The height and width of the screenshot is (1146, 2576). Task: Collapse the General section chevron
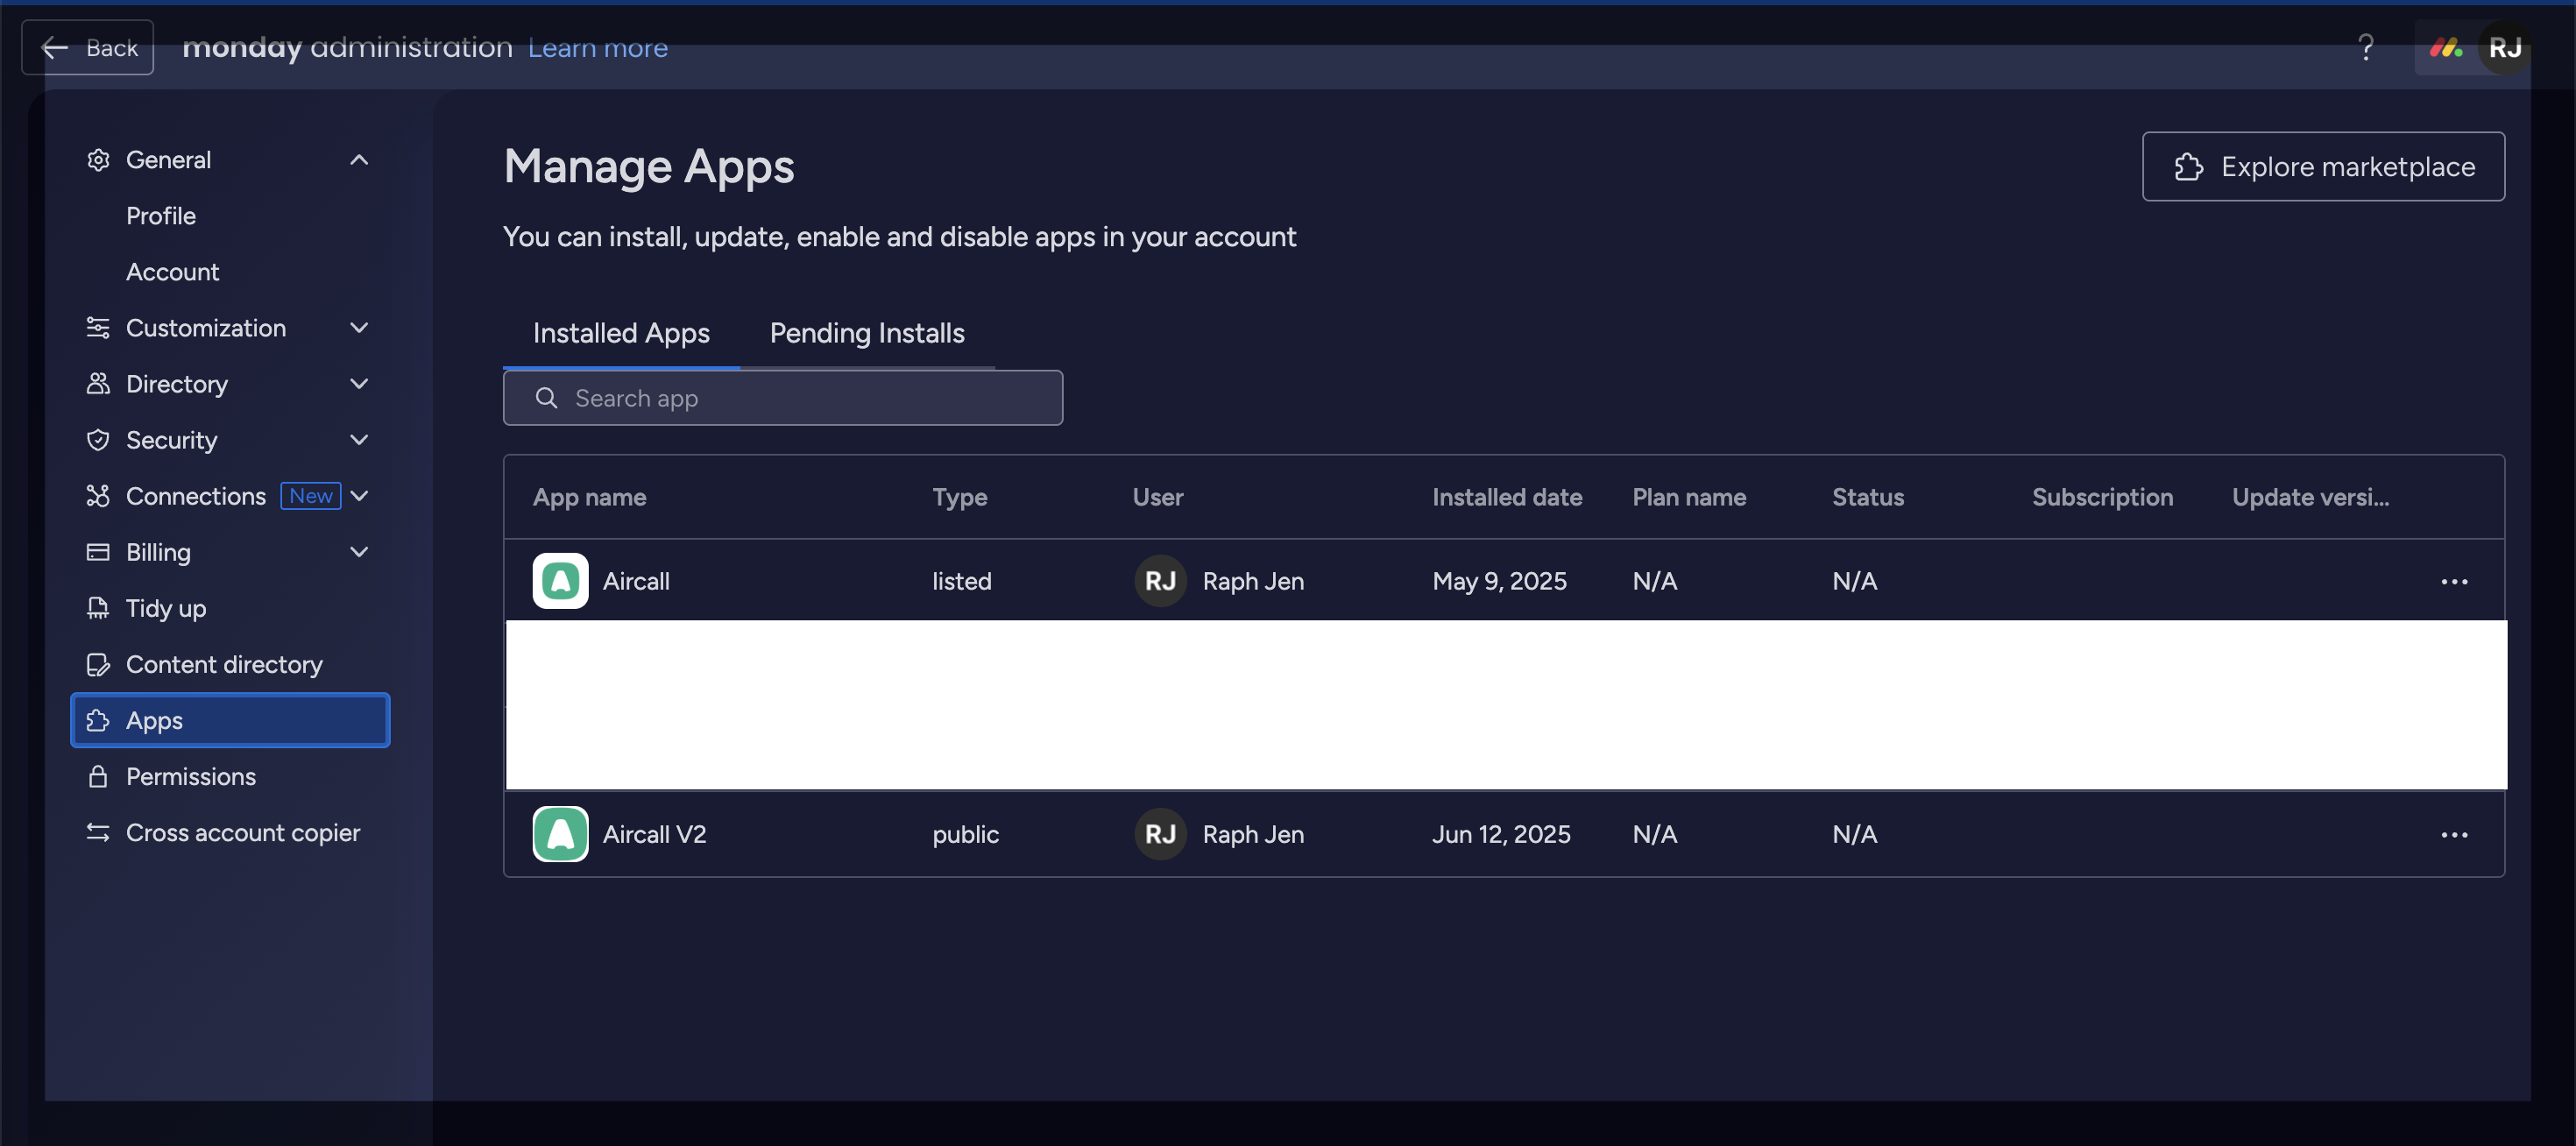click(359, 160)
